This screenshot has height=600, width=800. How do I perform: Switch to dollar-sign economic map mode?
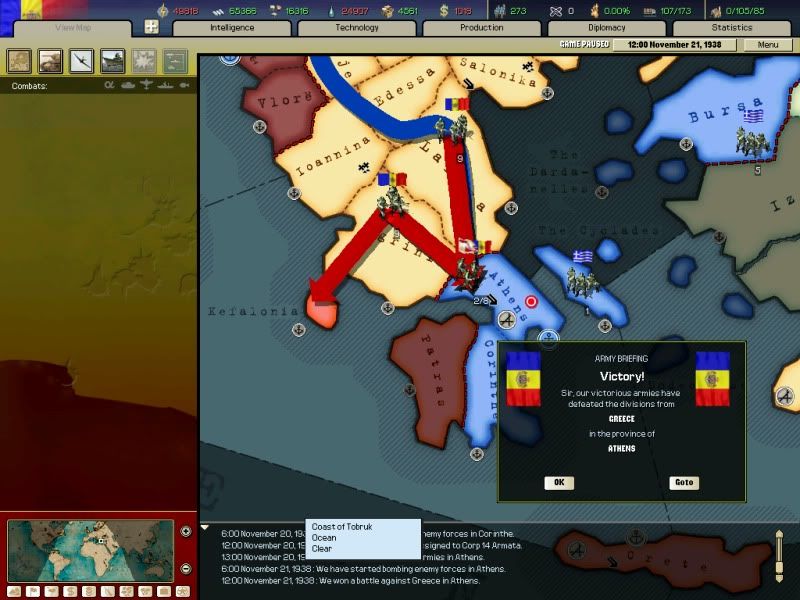click(x=70, y=591)
